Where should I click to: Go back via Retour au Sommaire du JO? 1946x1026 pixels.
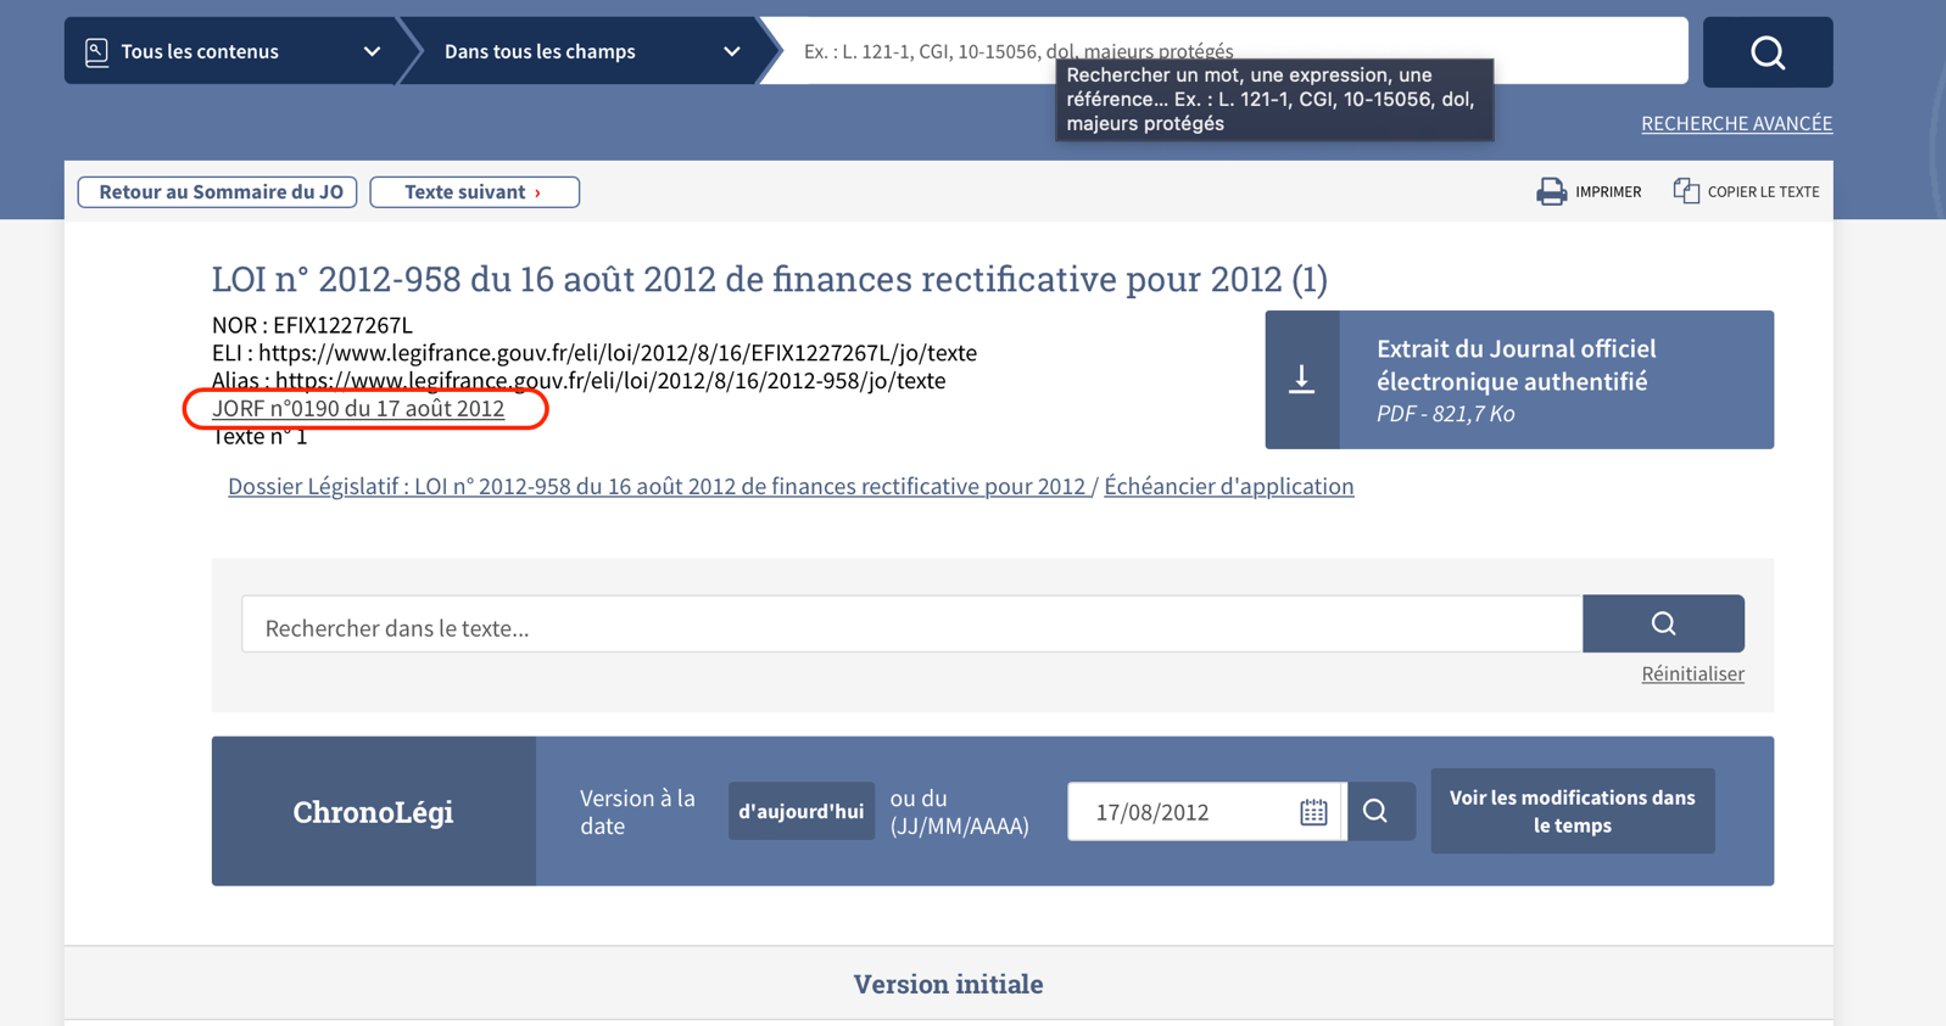pyautogui.click(x=218, y=192)
